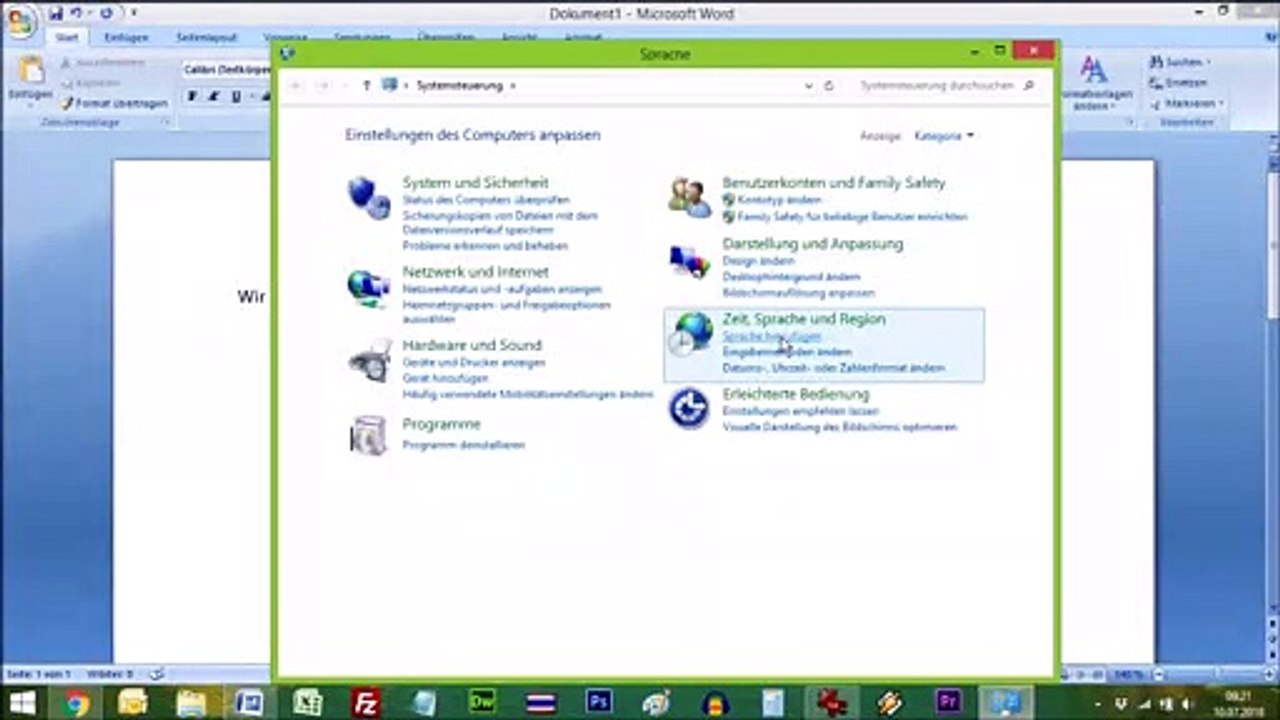
Task: Click the Windows Start button
Action: [22, 703]
